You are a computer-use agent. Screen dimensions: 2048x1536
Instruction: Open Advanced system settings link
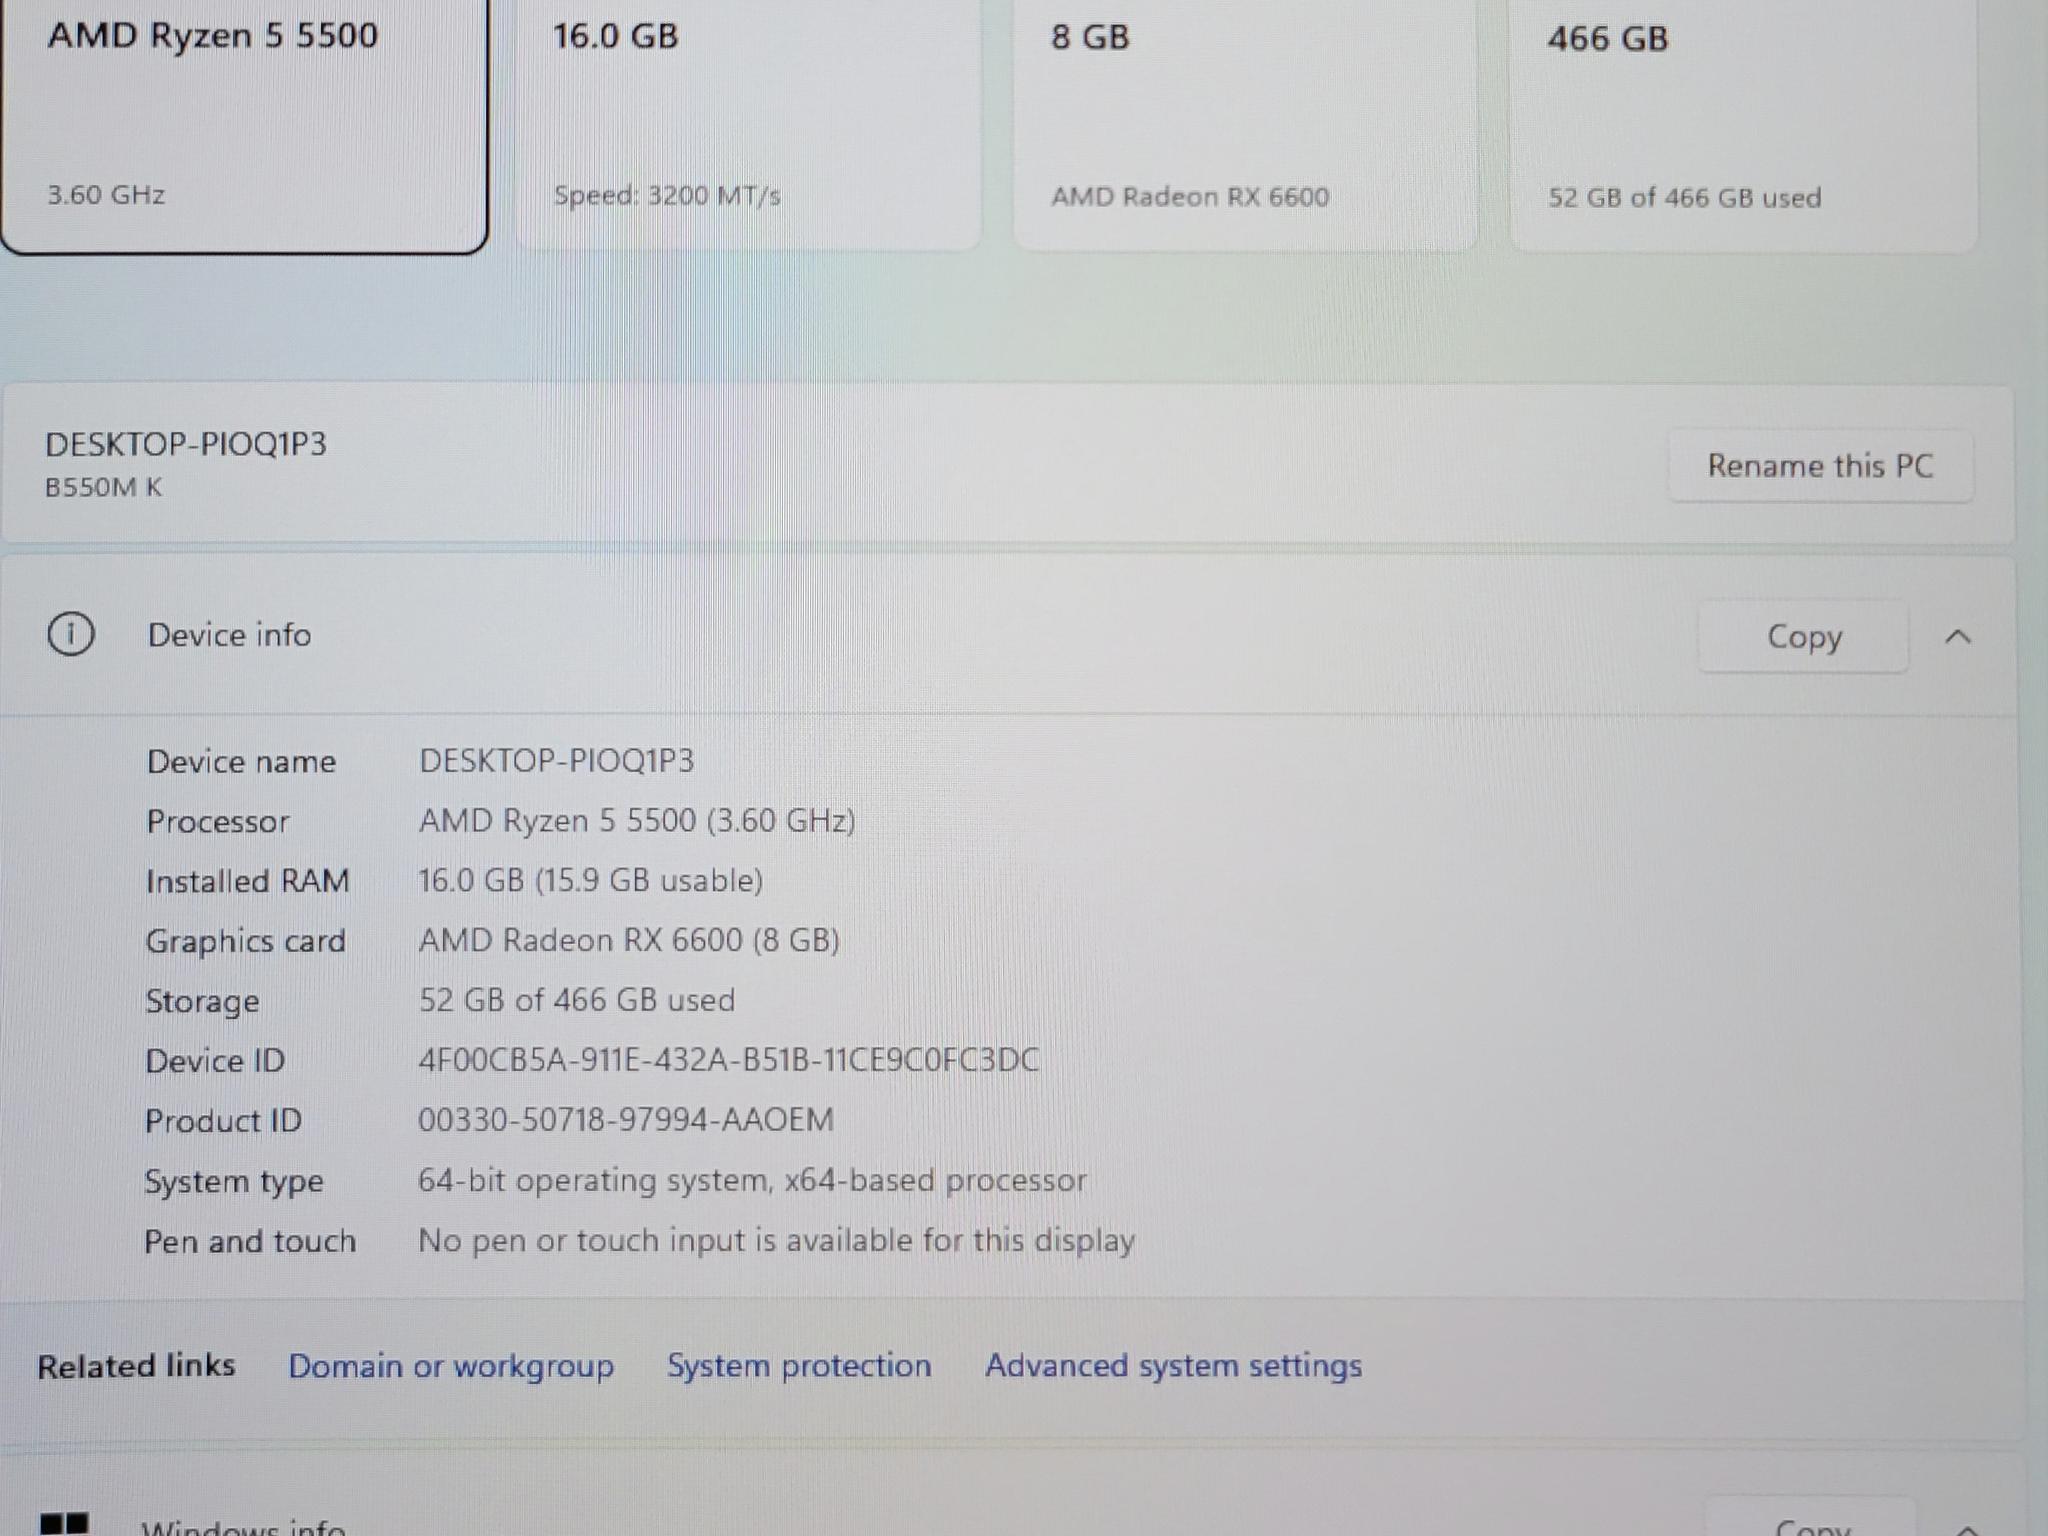[1173, 1366]
